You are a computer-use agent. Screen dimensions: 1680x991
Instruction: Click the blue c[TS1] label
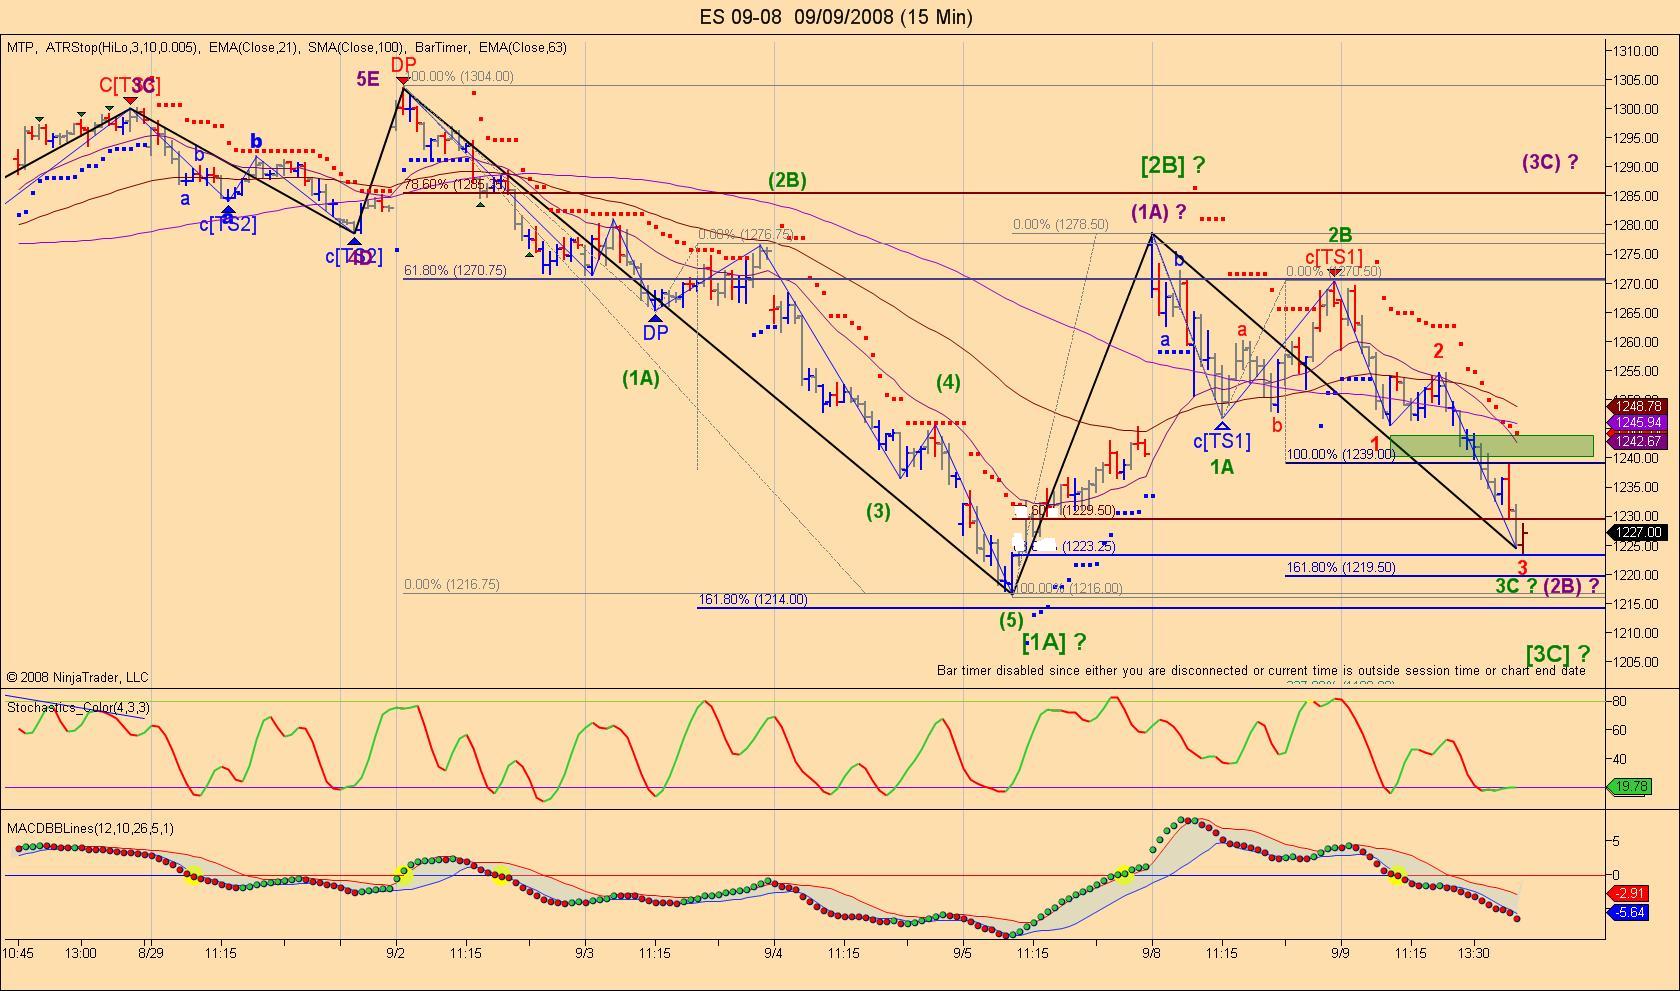coord(1222,441)
